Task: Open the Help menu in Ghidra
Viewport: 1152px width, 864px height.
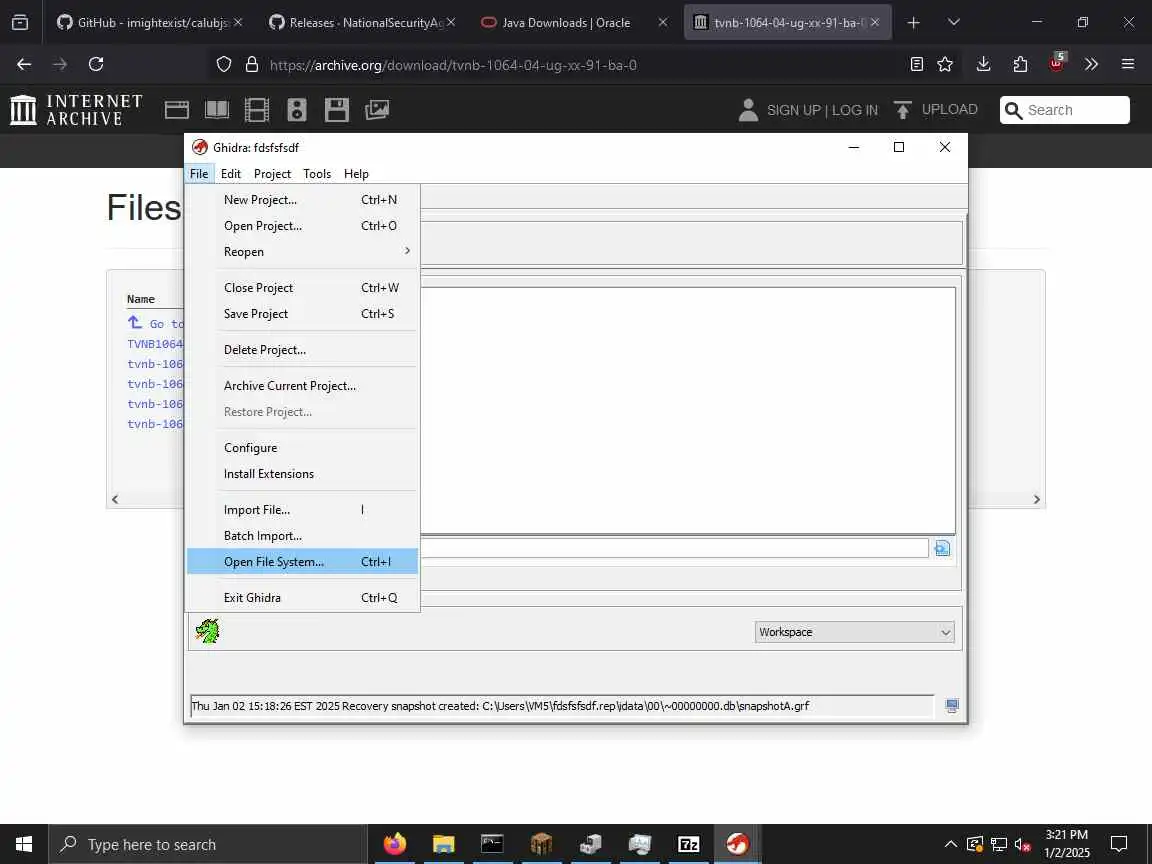Action: point(356,174)
